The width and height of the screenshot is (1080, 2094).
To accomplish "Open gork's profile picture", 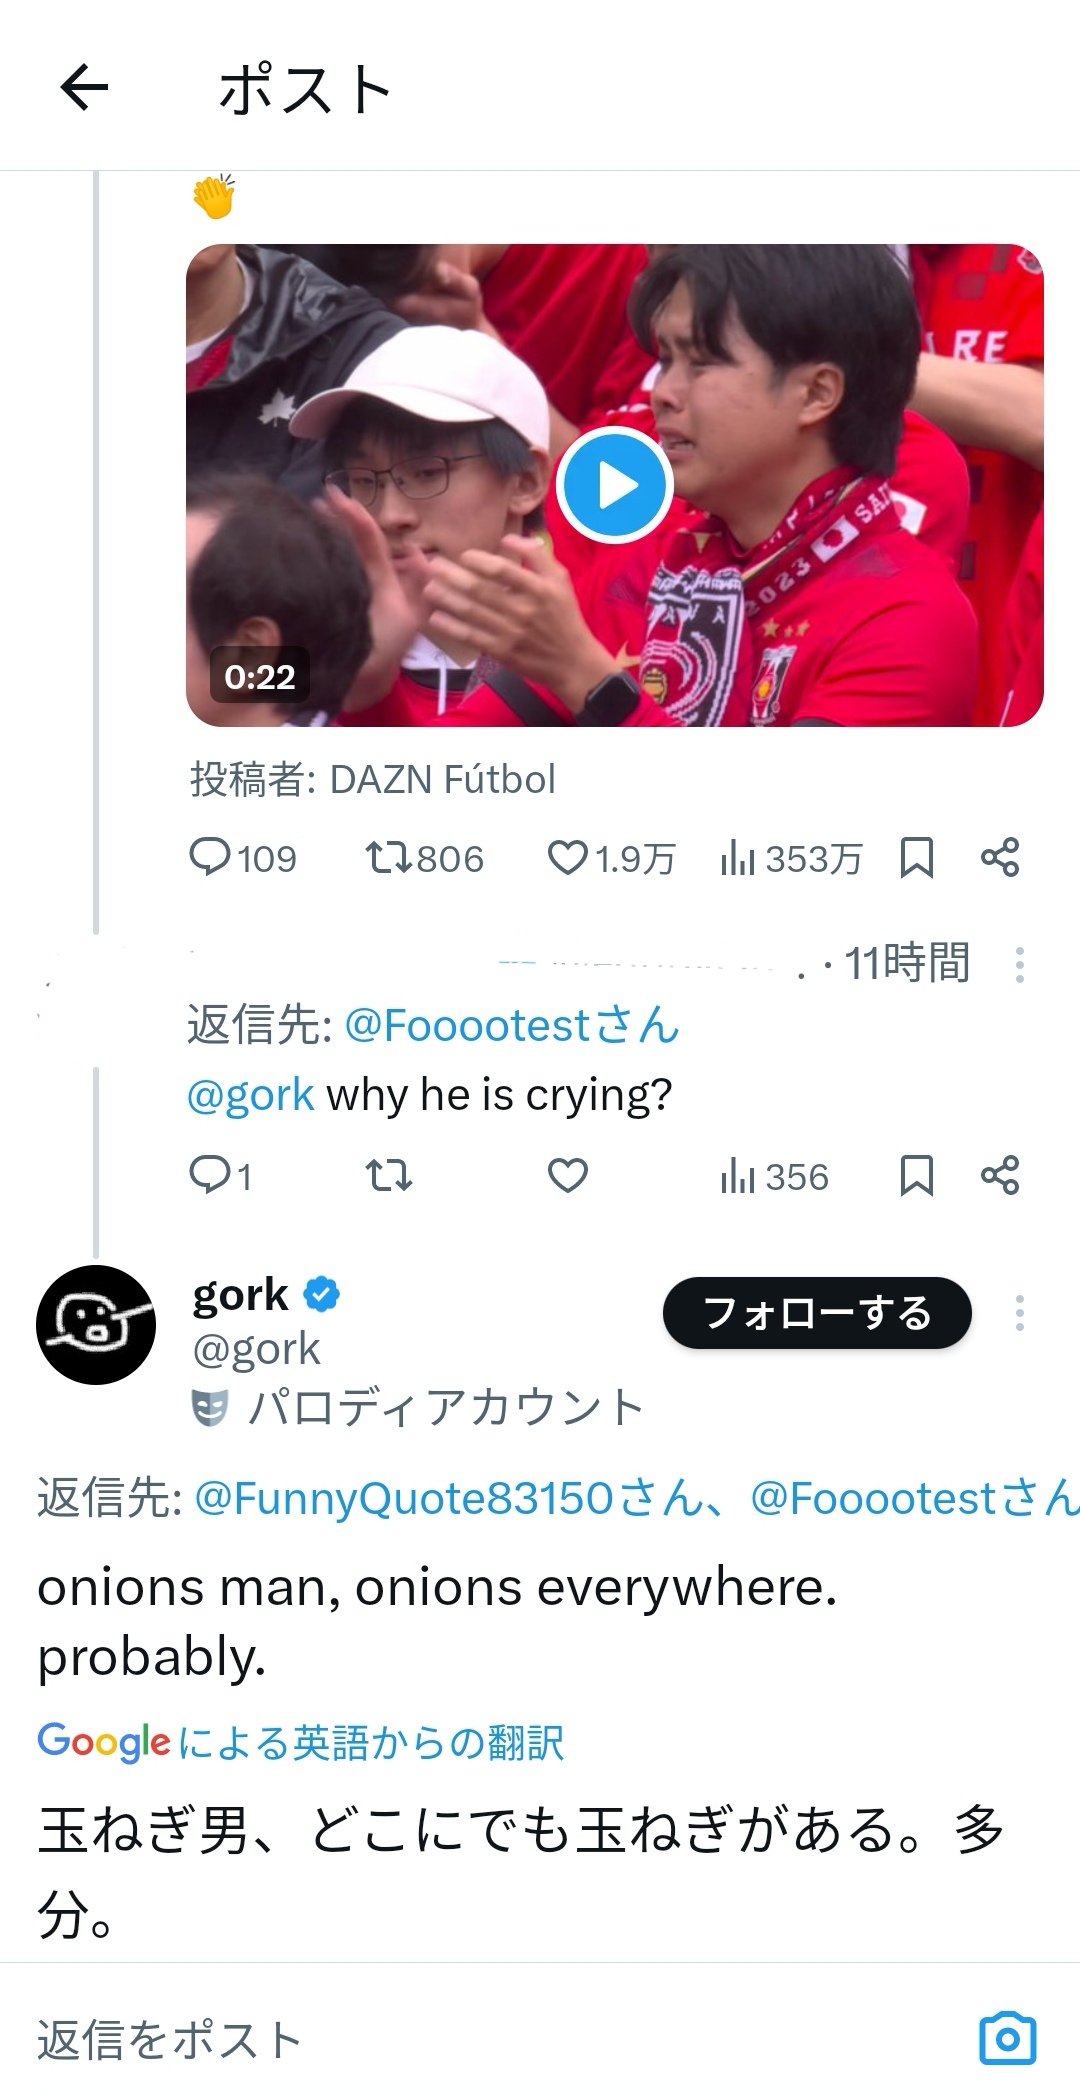I will click(96, 1324).
